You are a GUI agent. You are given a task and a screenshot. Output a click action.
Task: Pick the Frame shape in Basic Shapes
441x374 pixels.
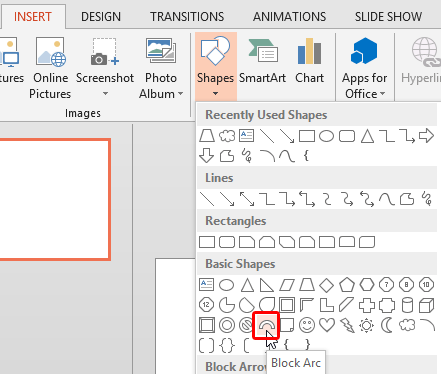287,305
